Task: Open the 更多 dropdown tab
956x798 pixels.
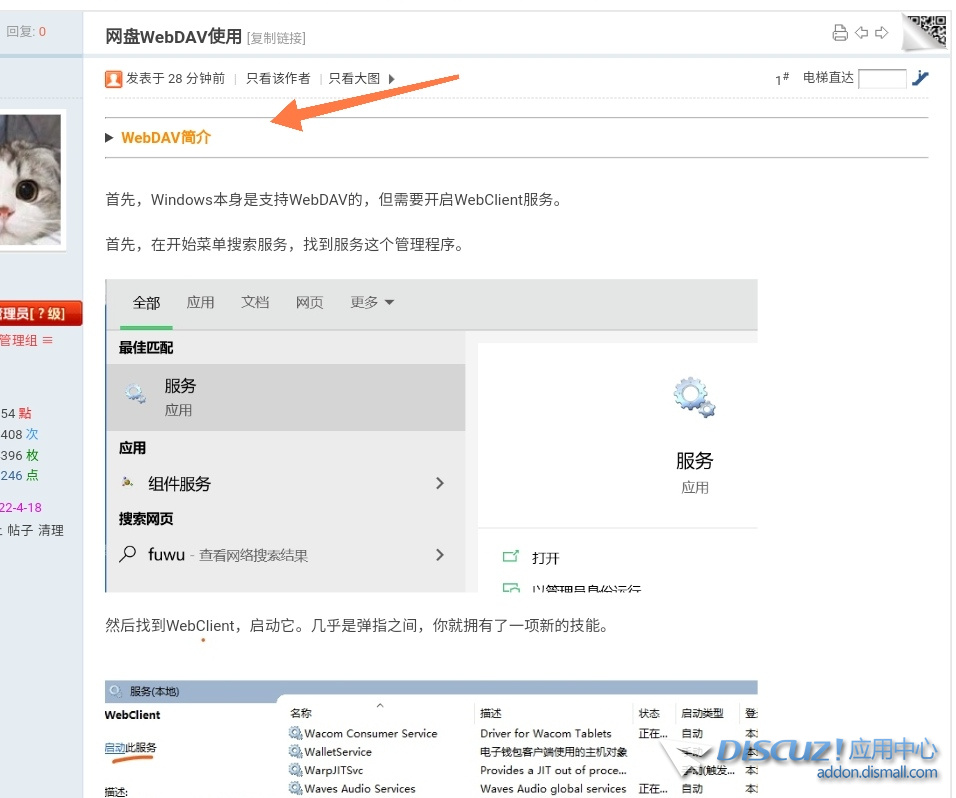Action: tap(372, 302)
